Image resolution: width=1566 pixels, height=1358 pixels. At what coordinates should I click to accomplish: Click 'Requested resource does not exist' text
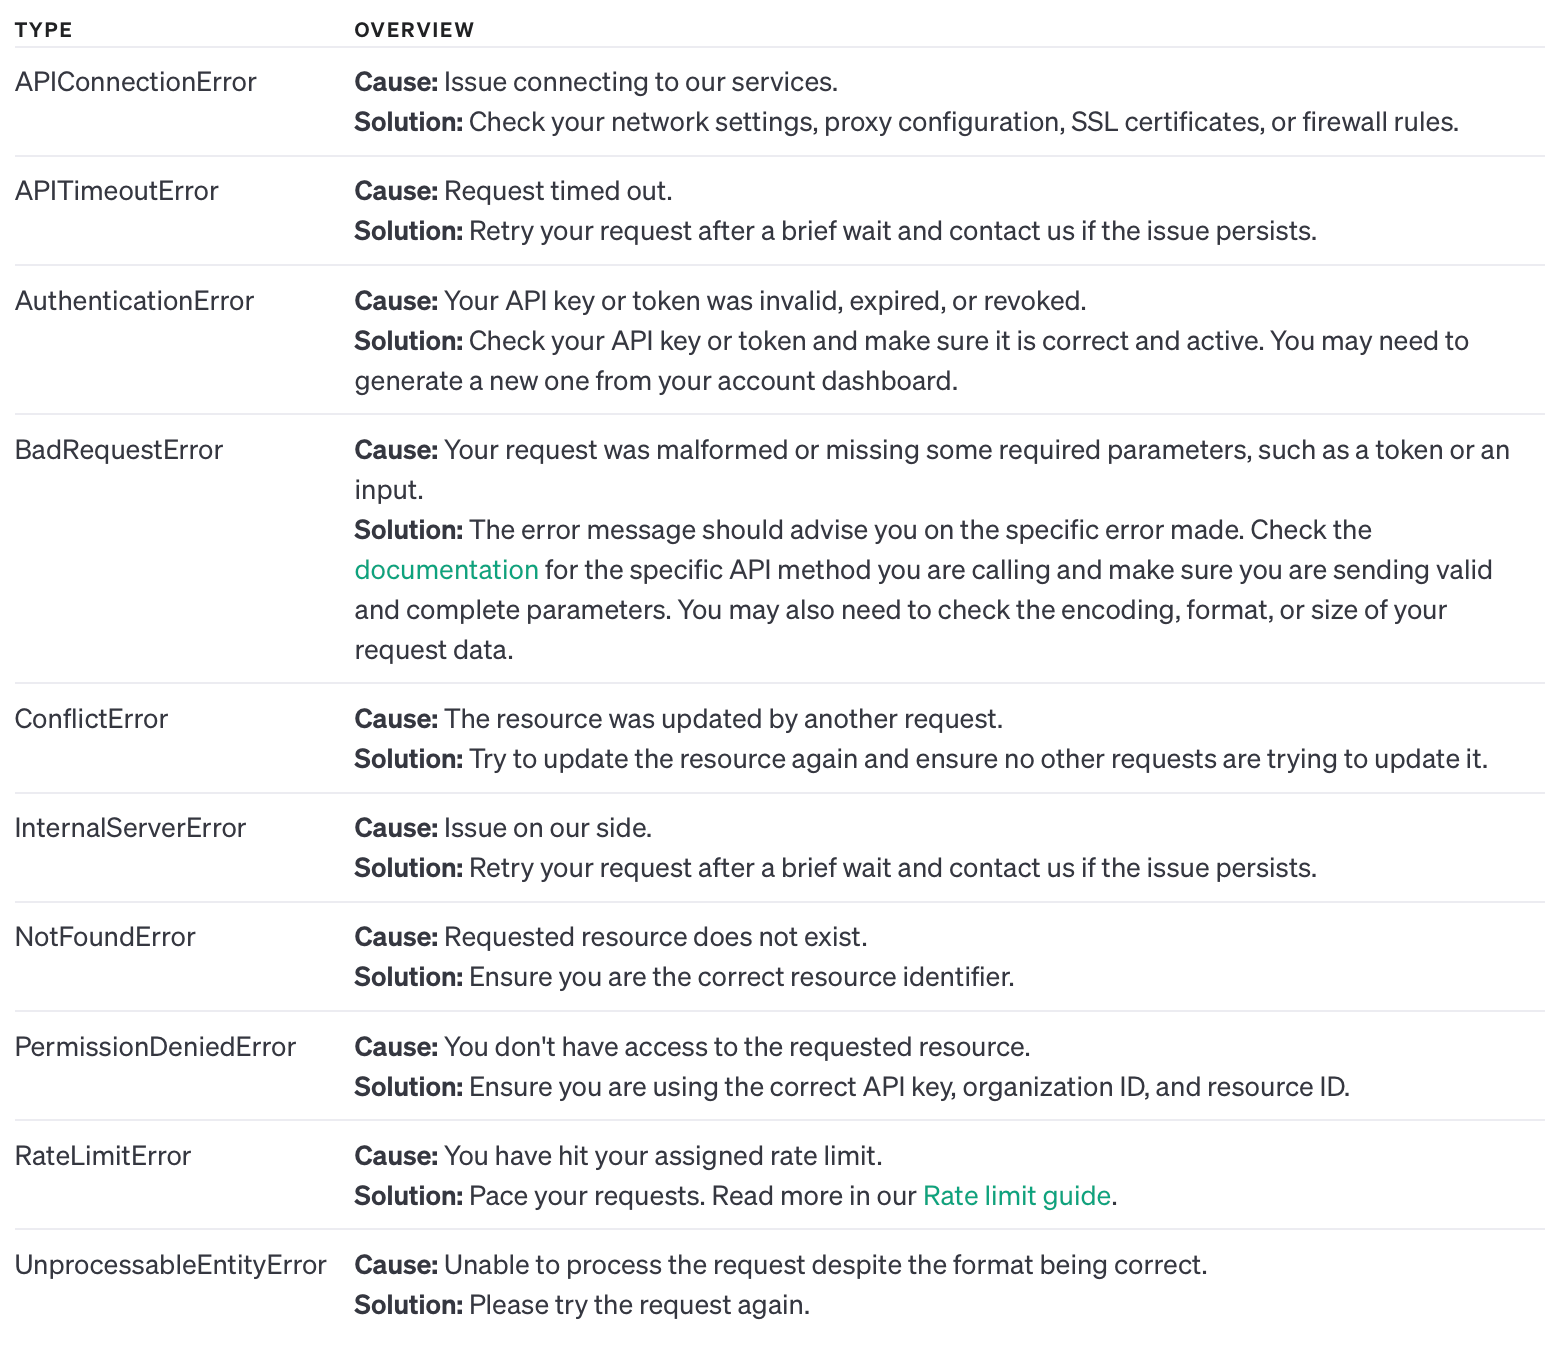click(x=655, y=937)
